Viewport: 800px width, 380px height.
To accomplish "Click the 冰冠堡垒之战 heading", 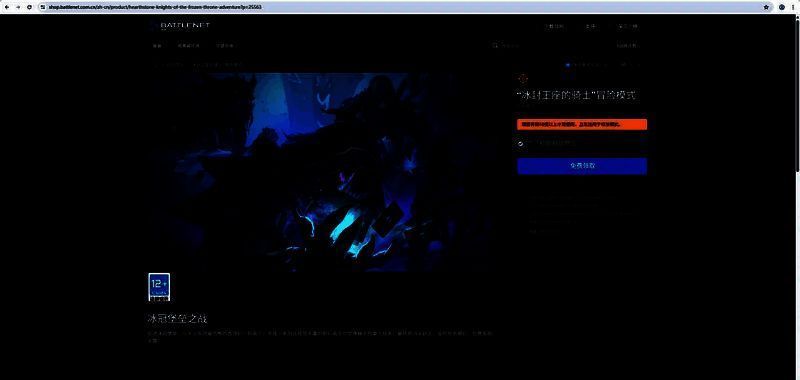I will 177,319.
